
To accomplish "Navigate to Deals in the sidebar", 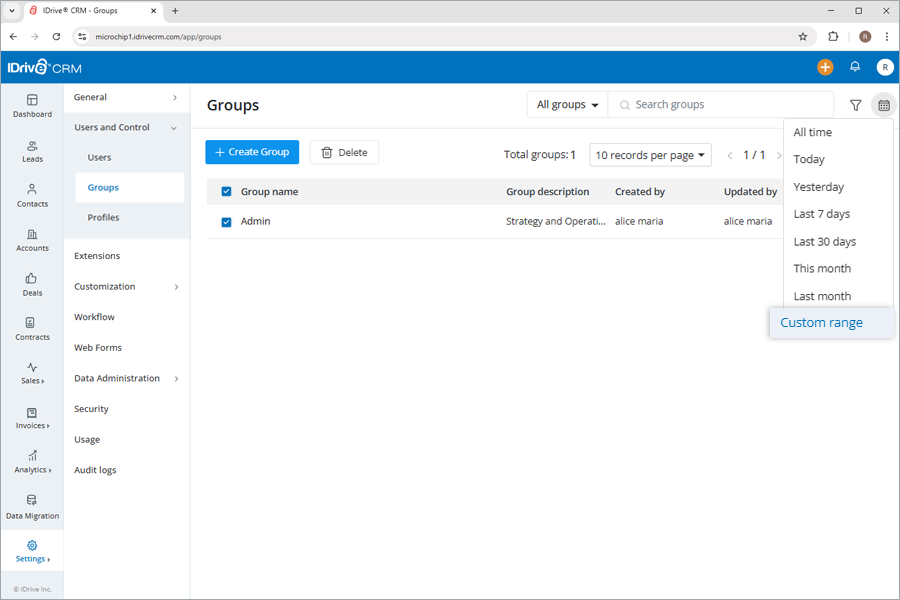I will pyautogui.click(x=32, y=286).
